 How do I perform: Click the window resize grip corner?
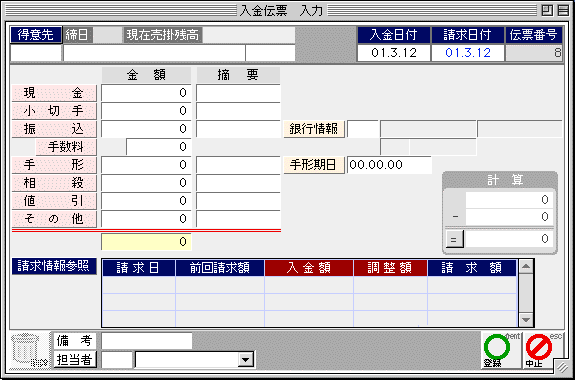pyautogui.click(x=561, y=366)
